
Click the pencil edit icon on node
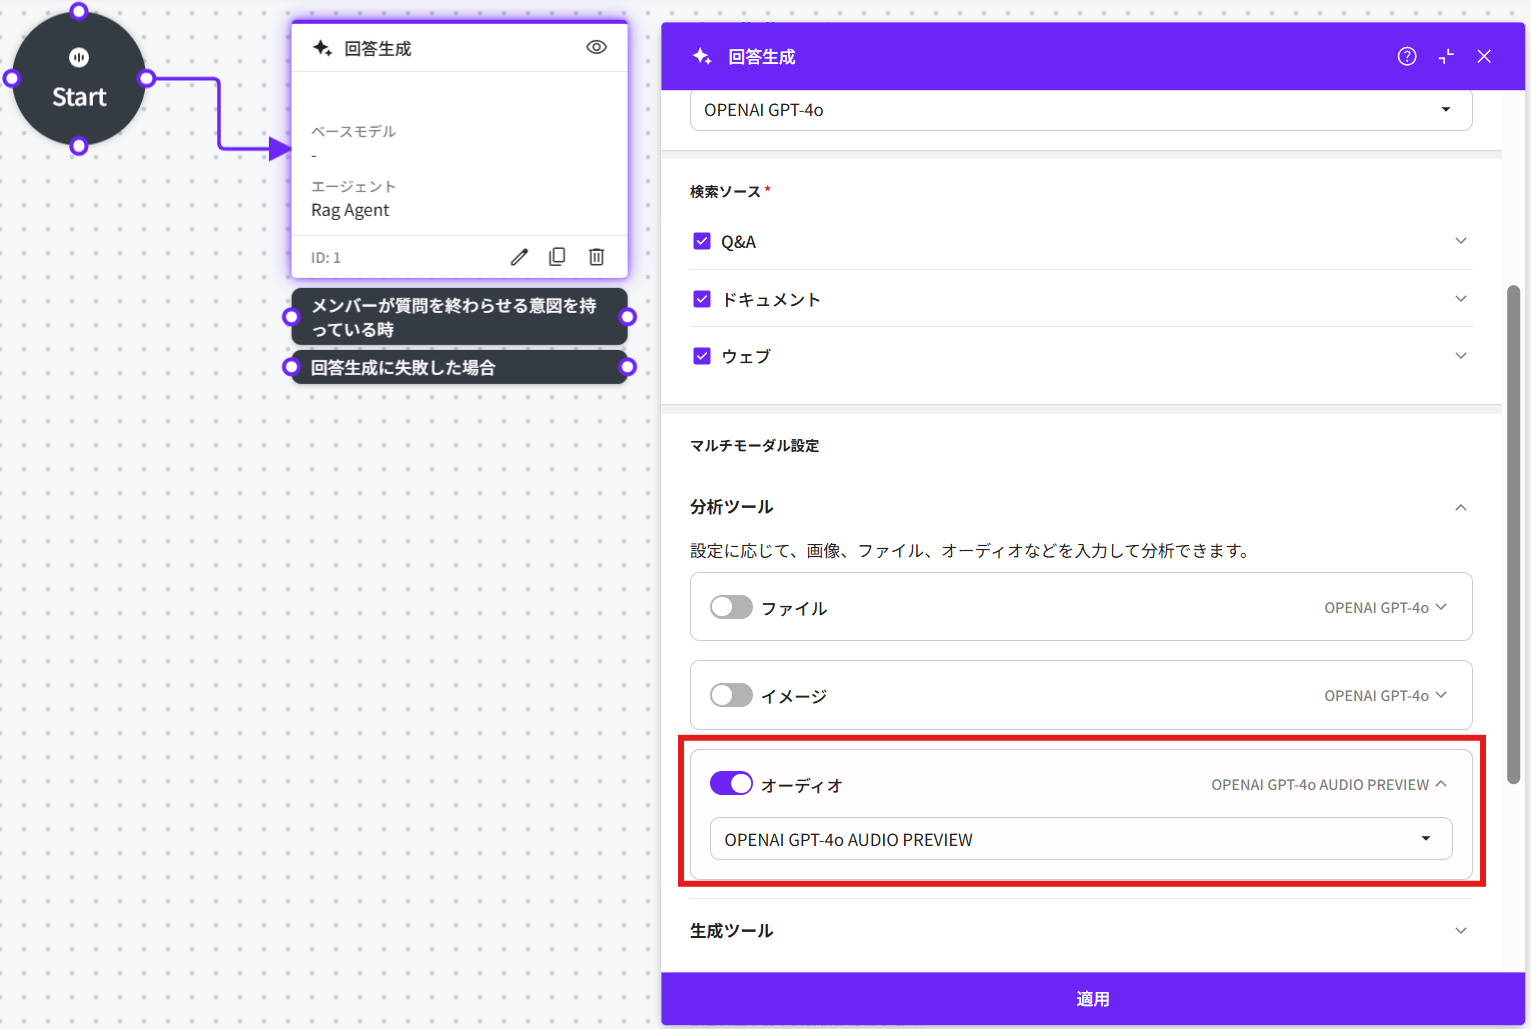click(x=519, y=257)
